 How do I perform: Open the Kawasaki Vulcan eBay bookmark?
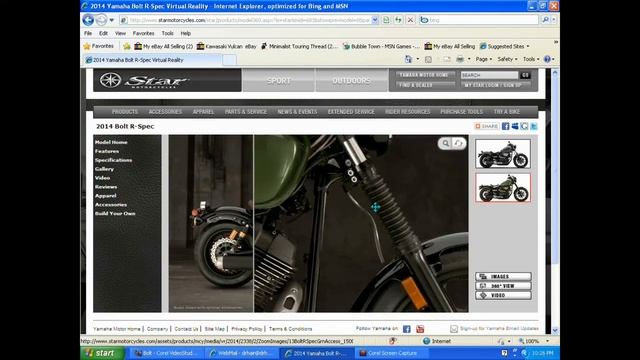point(227,47)
